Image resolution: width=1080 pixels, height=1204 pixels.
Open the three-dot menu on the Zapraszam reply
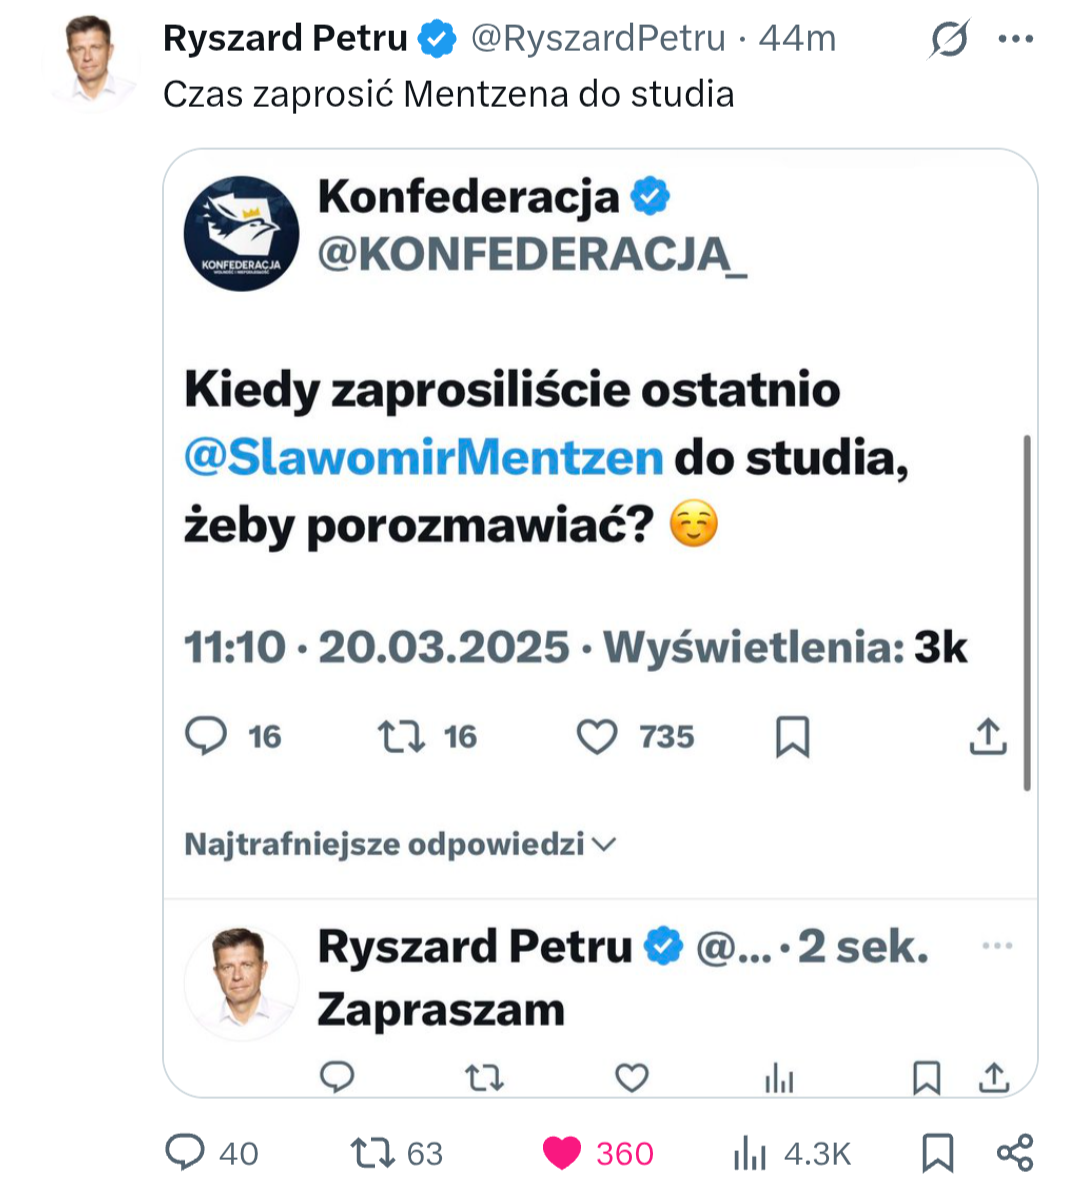coord(997,945)
